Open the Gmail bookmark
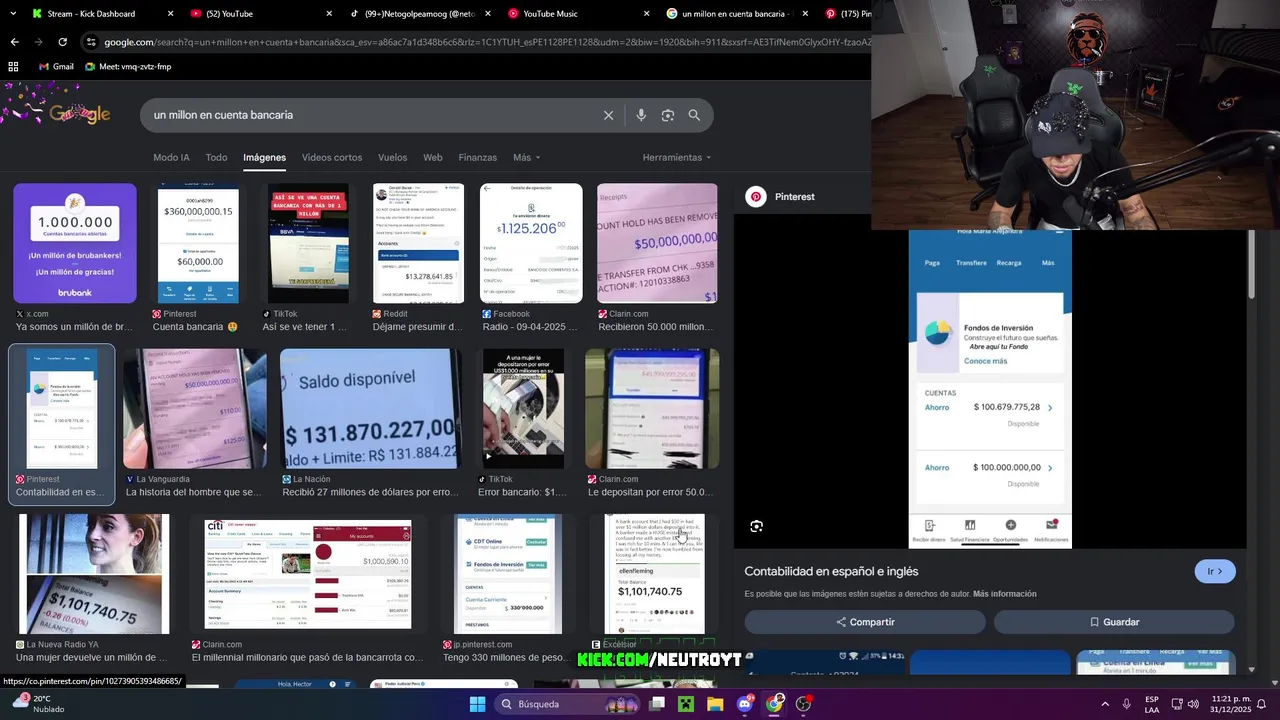Viewport: 1280px width, 720px height. click(x=56, y=67)
